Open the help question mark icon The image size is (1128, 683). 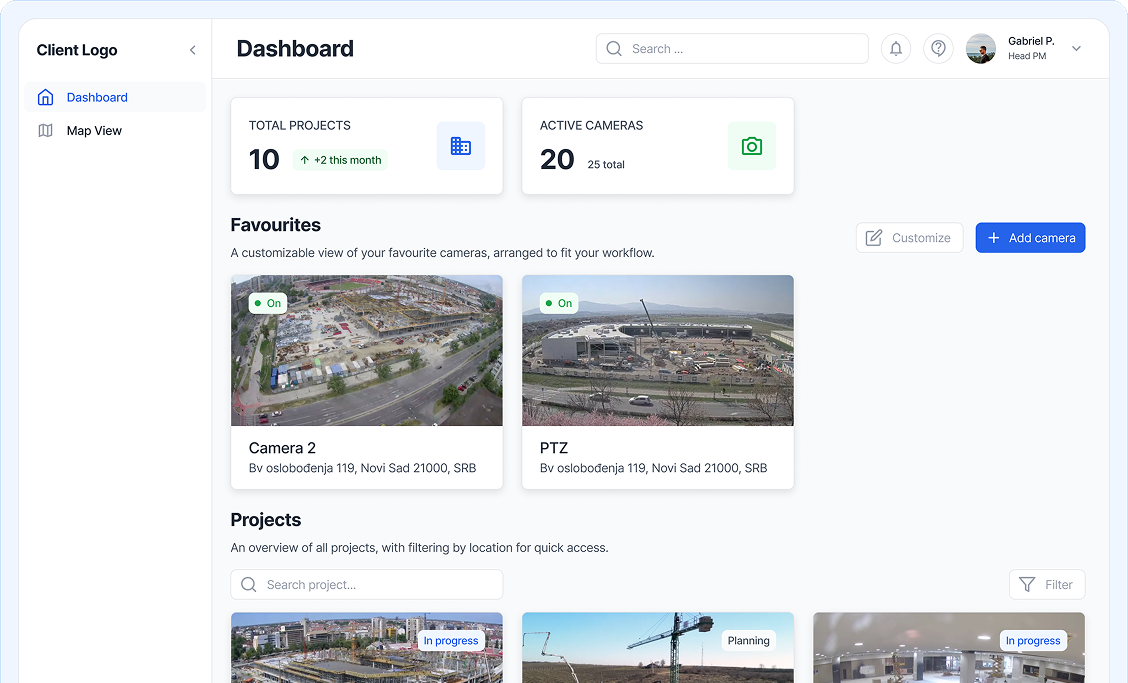[x=938, y=48]
